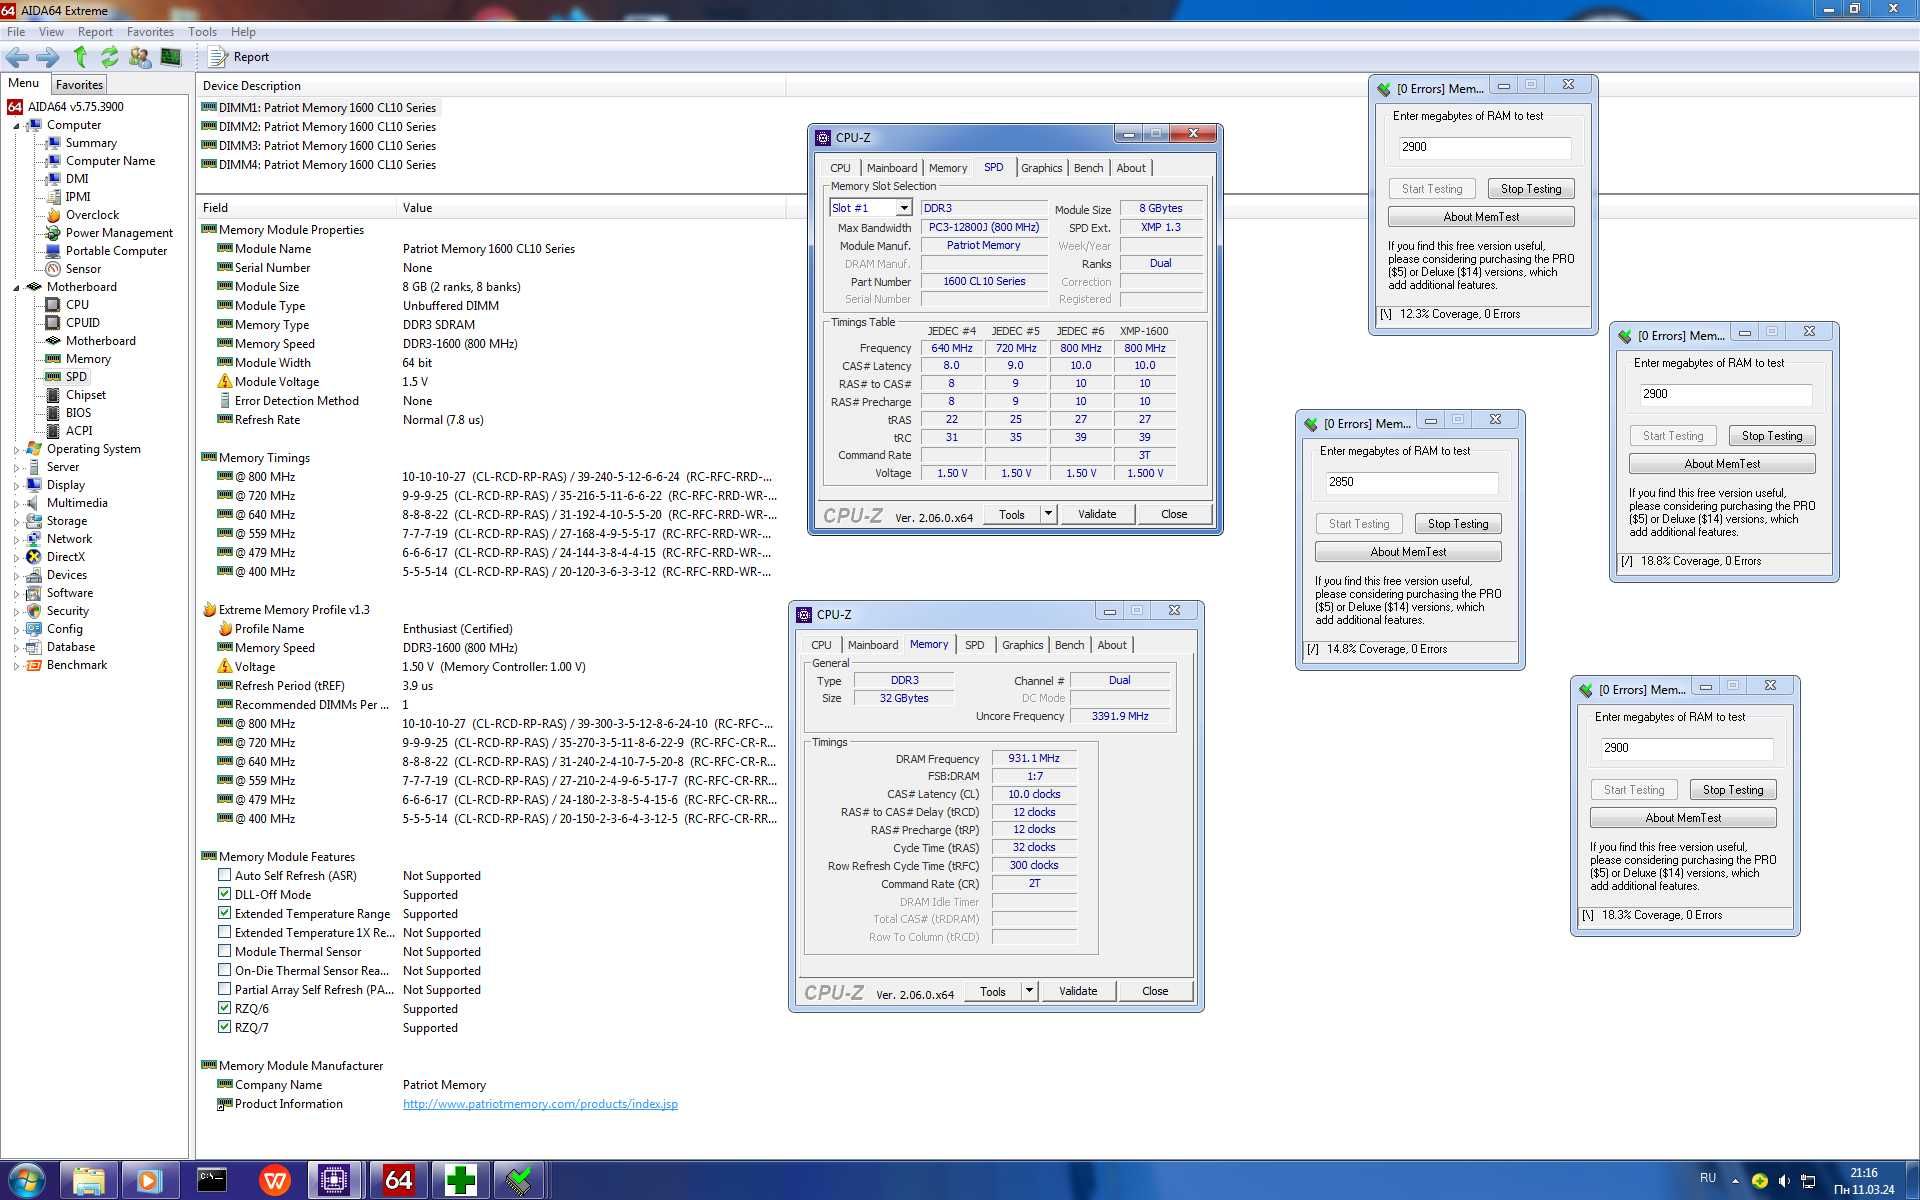Open Tools dropdown arrow in Memory CPU-Z window
The height and width of the screenshot is (1200, 1920).
click(1029, 991)
